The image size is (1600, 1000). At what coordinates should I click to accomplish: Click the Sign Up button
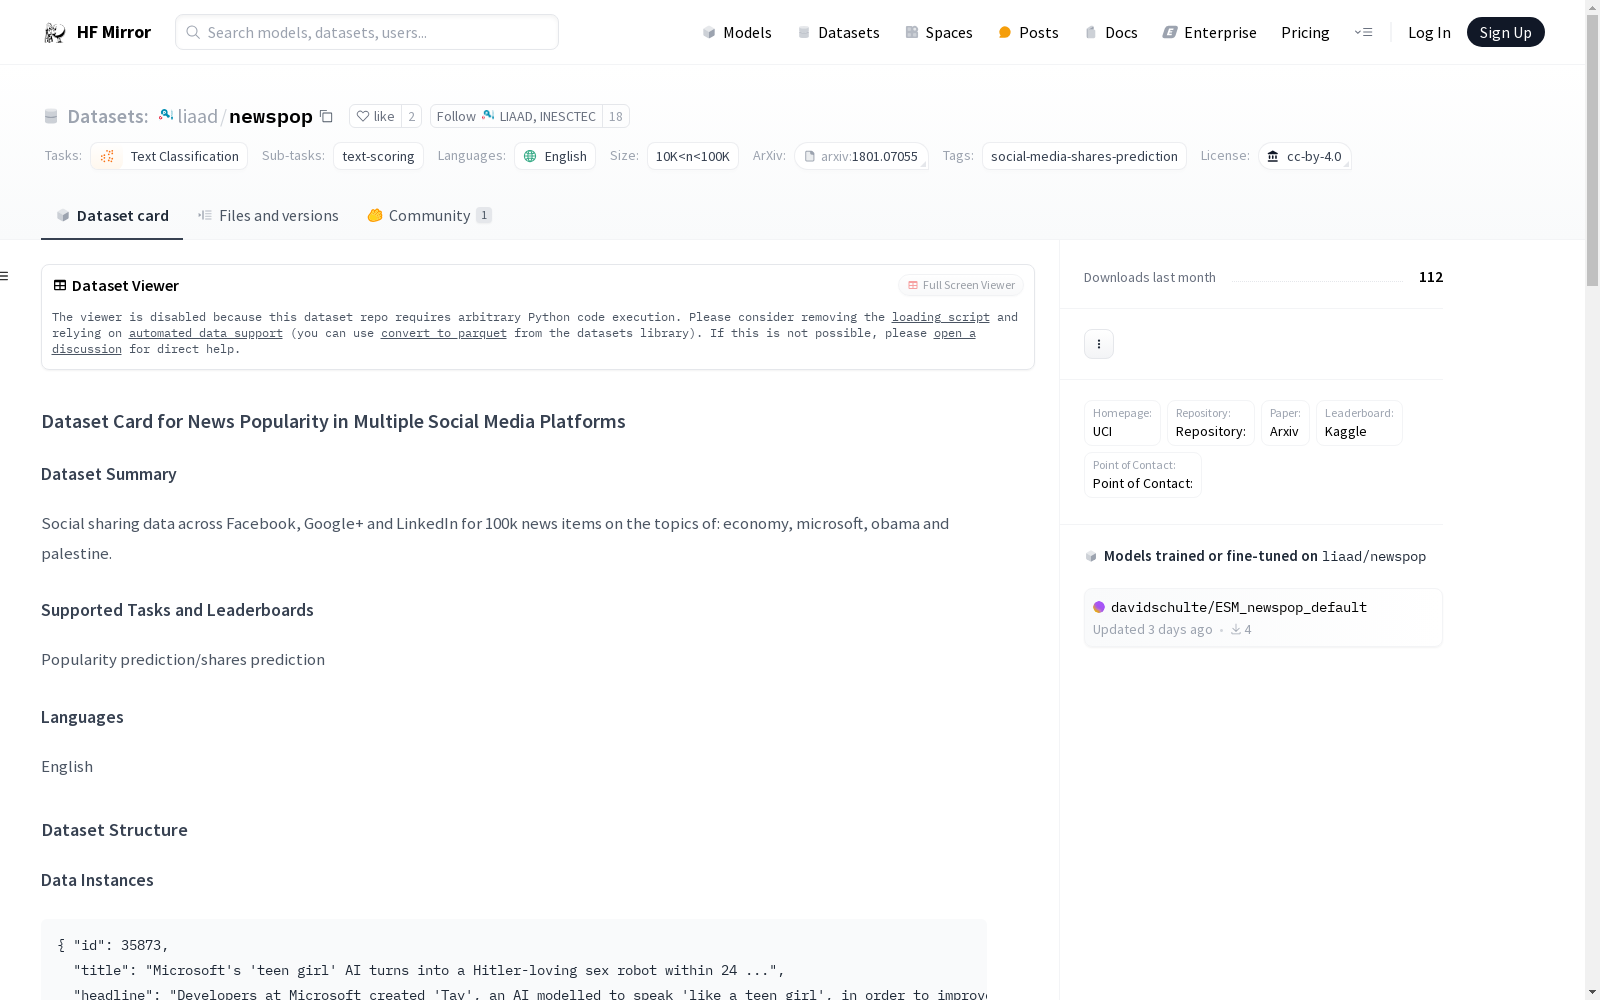coord(1505,32)
